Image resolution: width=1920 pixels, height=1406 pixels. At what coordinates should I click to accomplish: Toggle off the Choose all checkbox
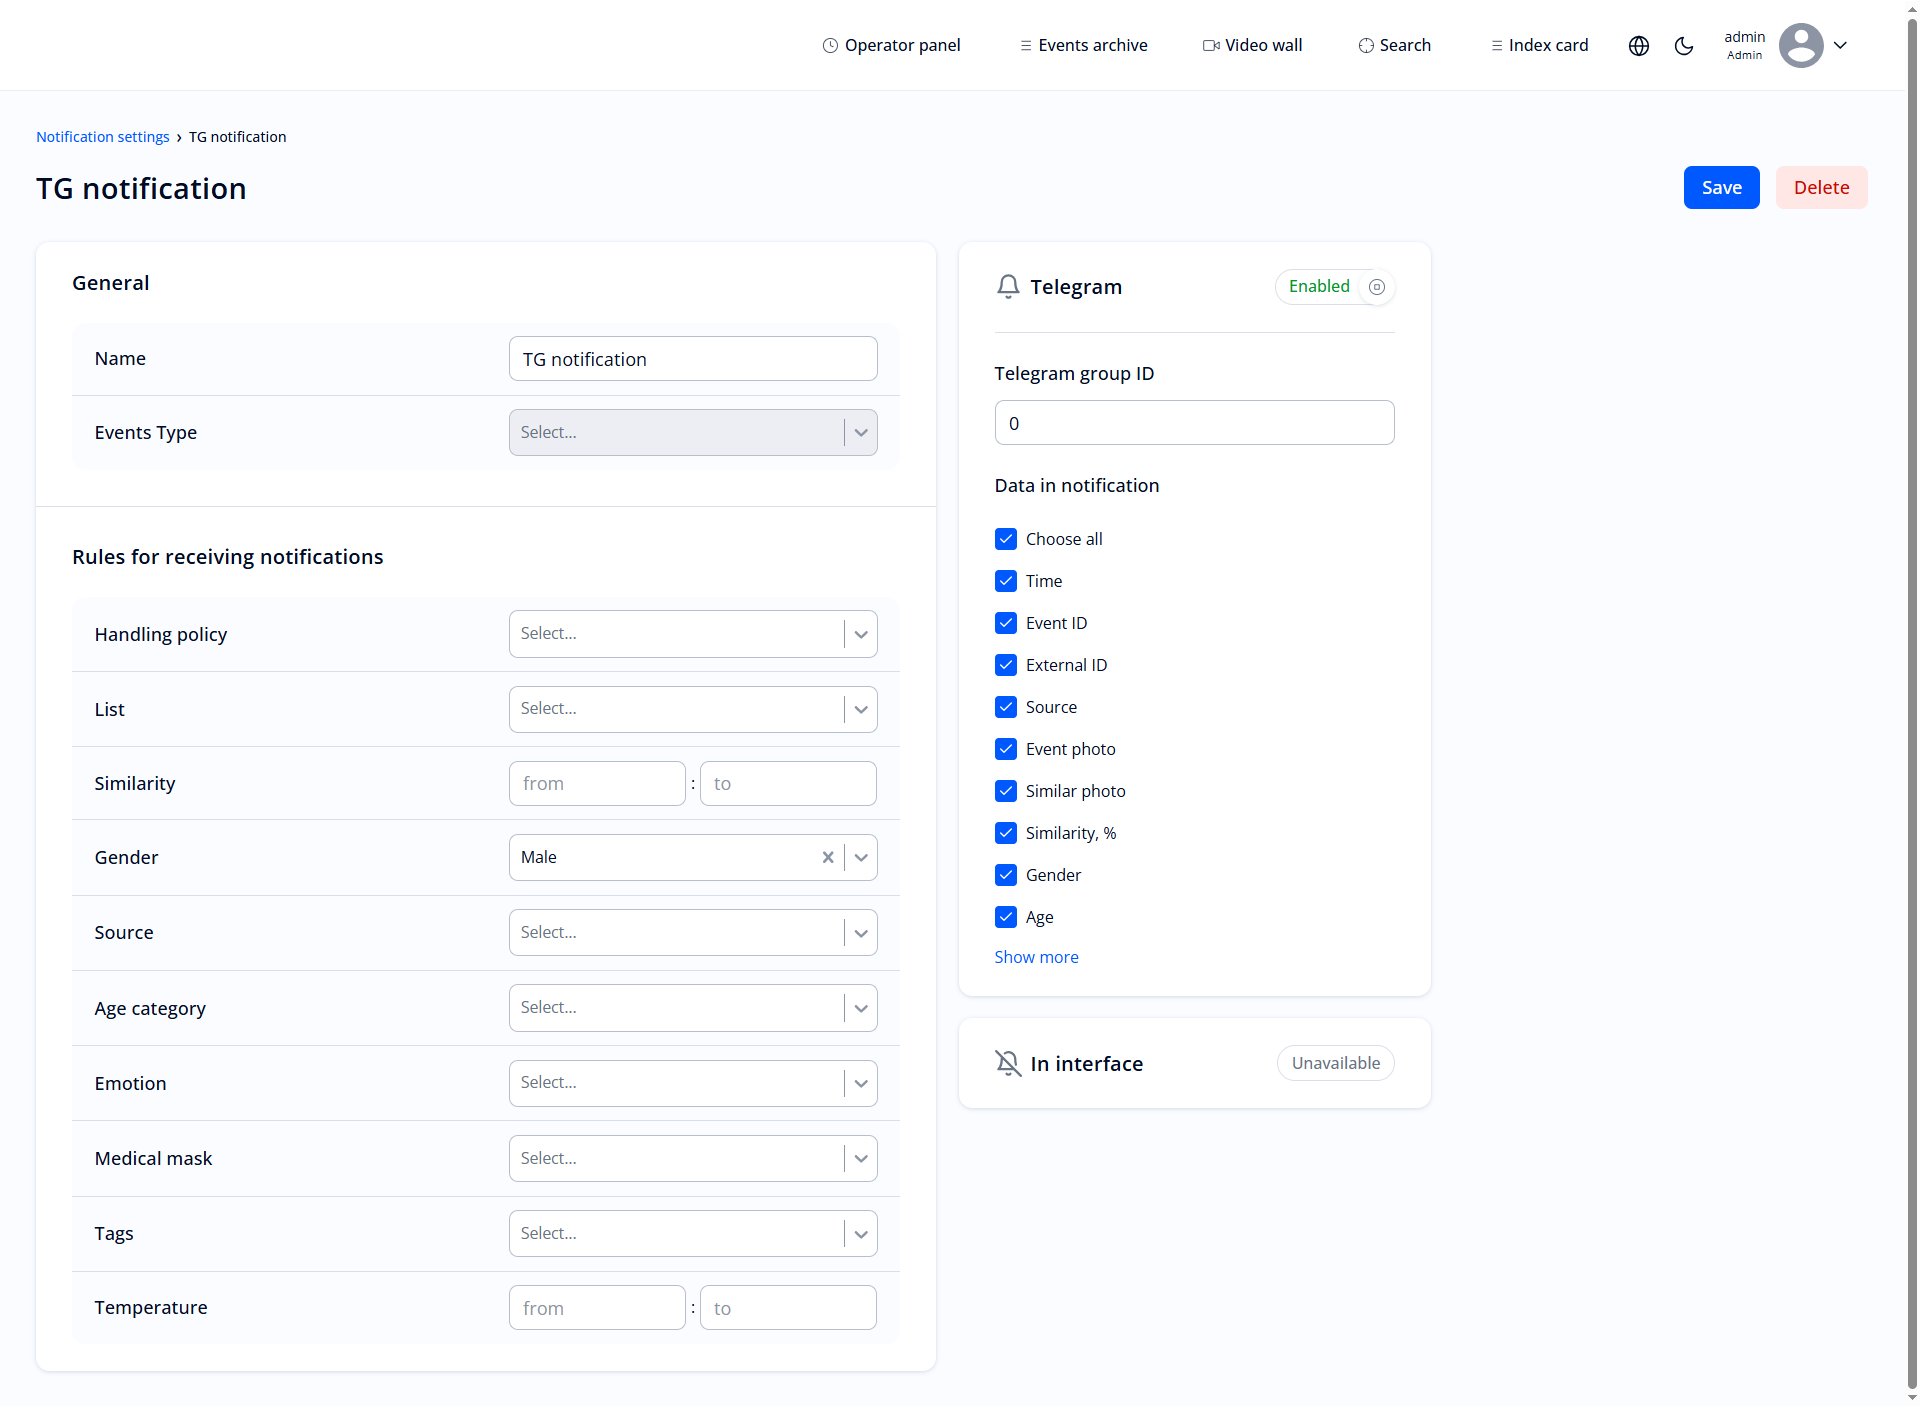click(1006, 538)
